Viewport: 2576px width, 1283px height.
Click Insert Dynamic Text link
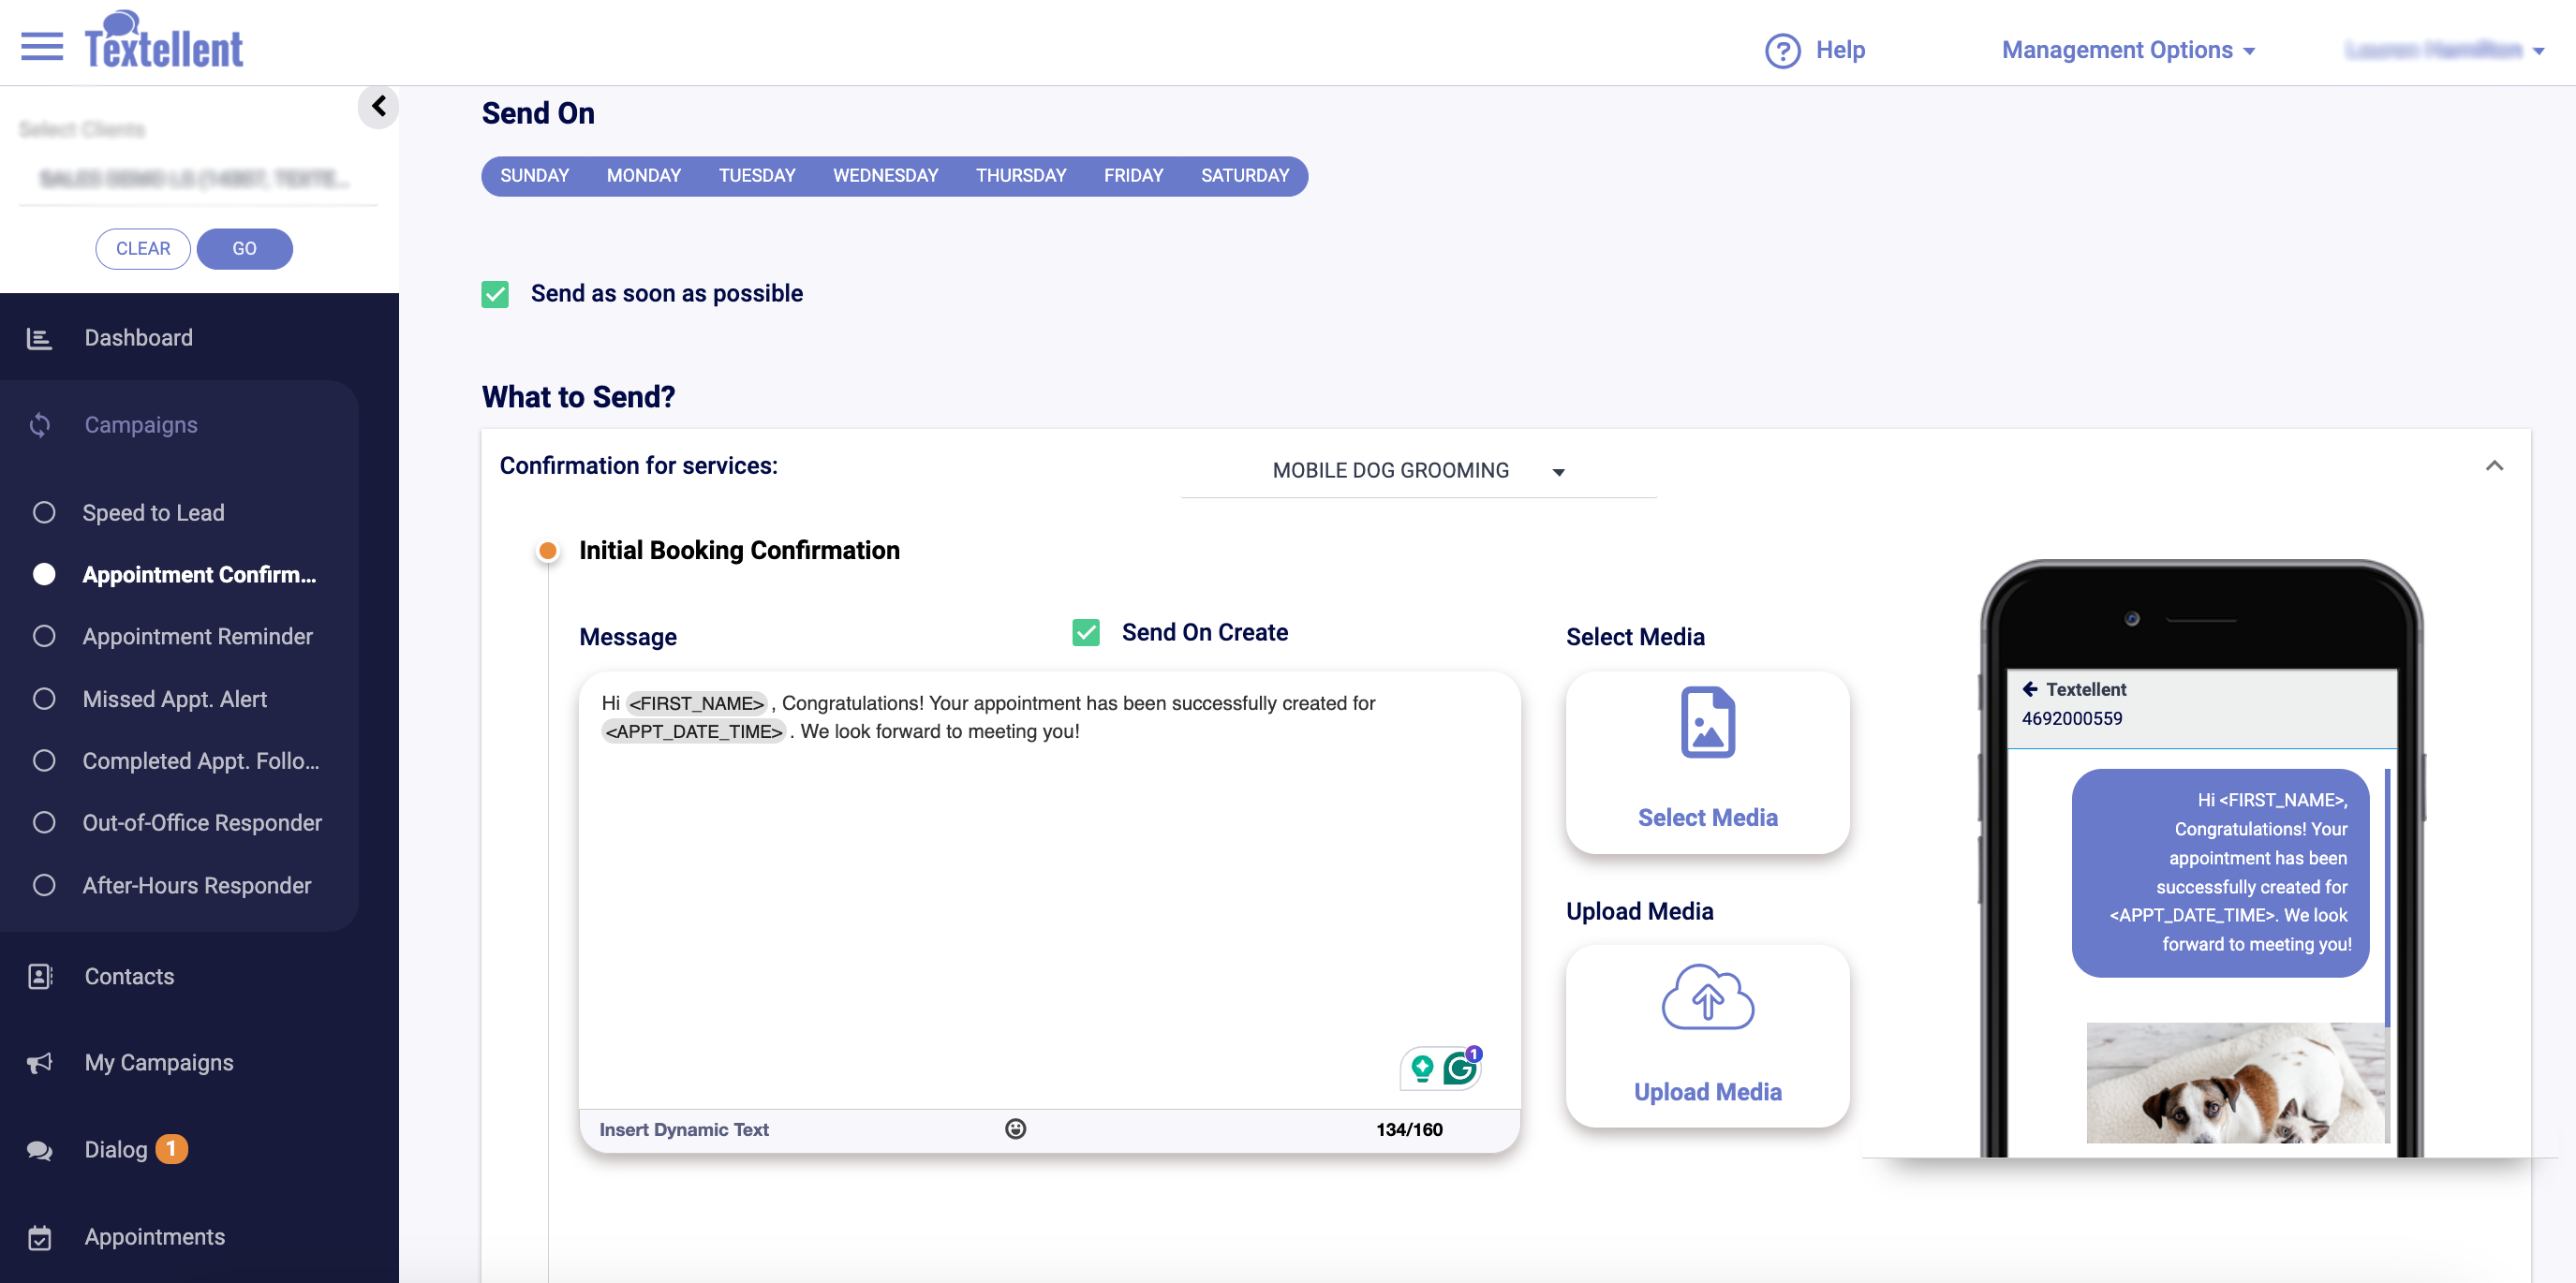(684, 1129)
